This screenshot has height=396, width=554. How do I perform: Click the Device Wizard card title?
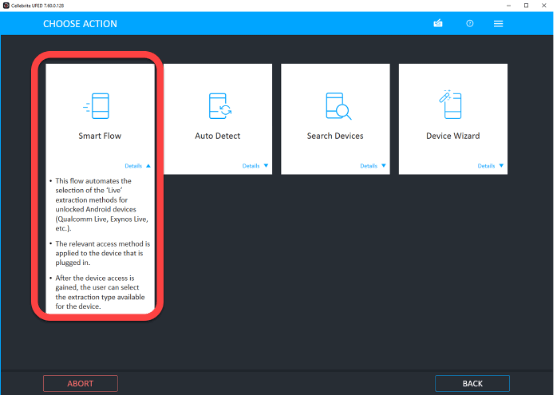[453, 136]
